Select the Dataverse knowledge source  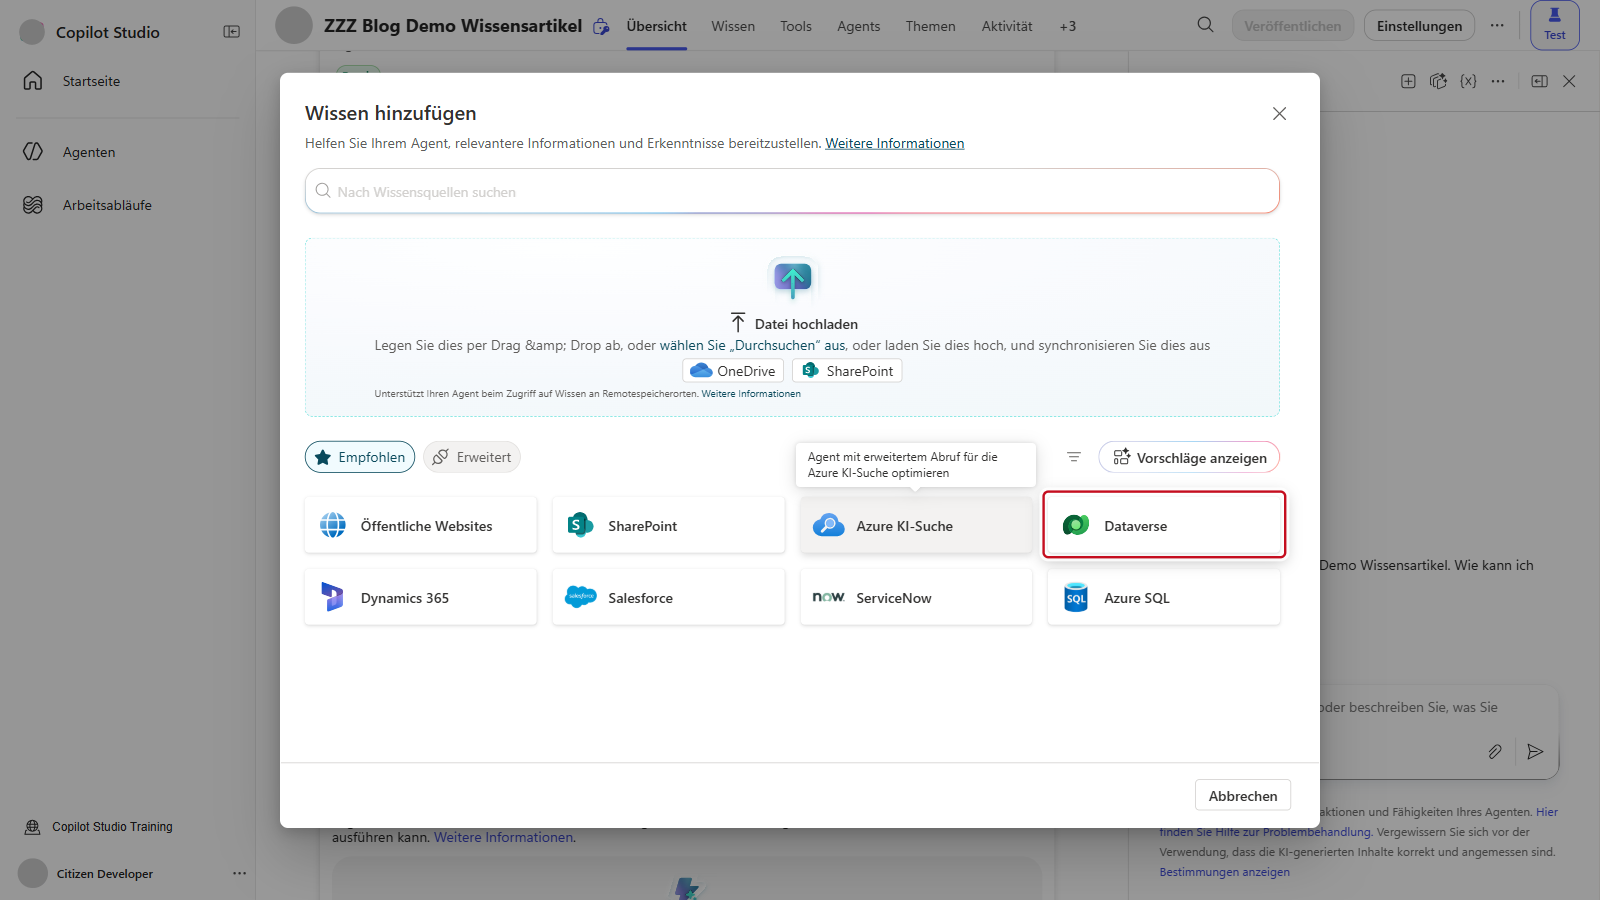(1164, 525)
